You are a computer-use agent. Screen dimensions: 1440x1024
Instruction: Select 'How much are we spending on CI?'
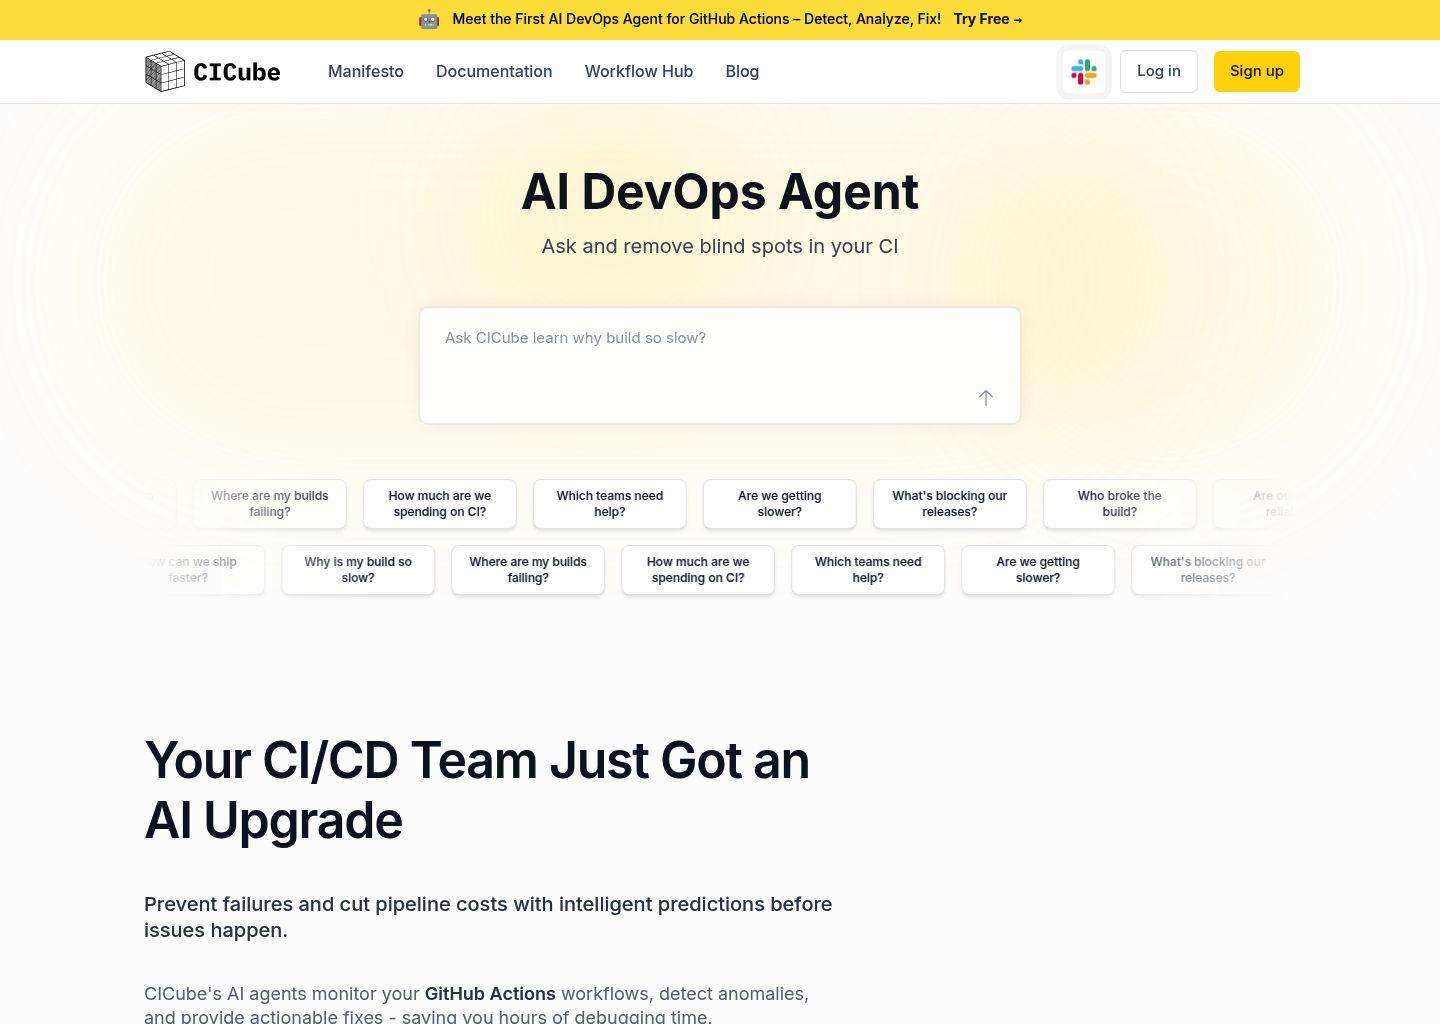tap(439, 504)
